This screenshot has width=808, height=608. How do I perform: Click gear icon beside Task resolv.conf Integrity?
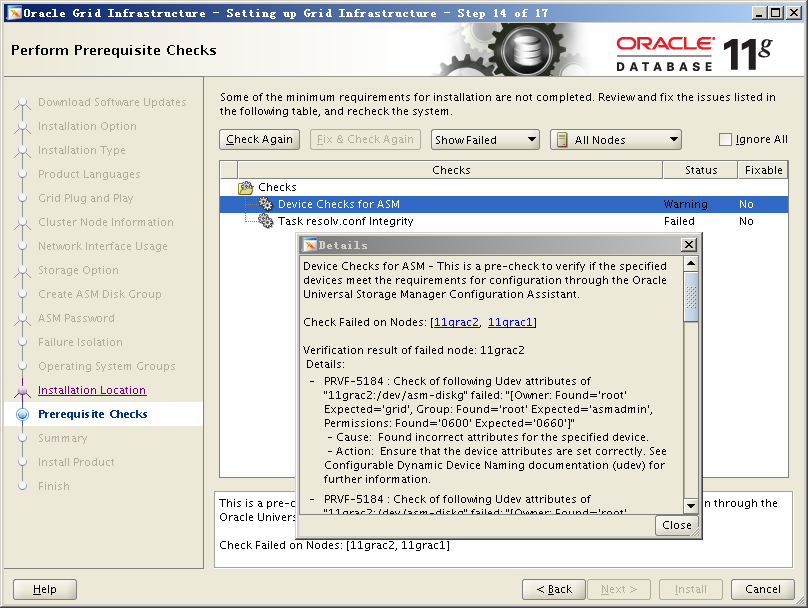coord(265,221)
